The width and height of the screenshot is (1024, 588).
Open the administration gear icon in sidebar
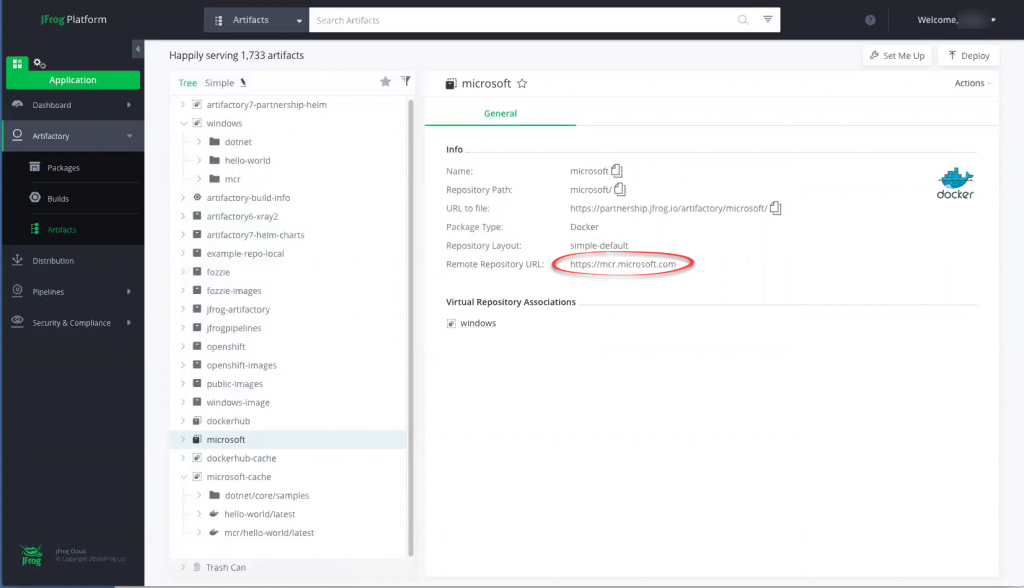tap(40, 63)
